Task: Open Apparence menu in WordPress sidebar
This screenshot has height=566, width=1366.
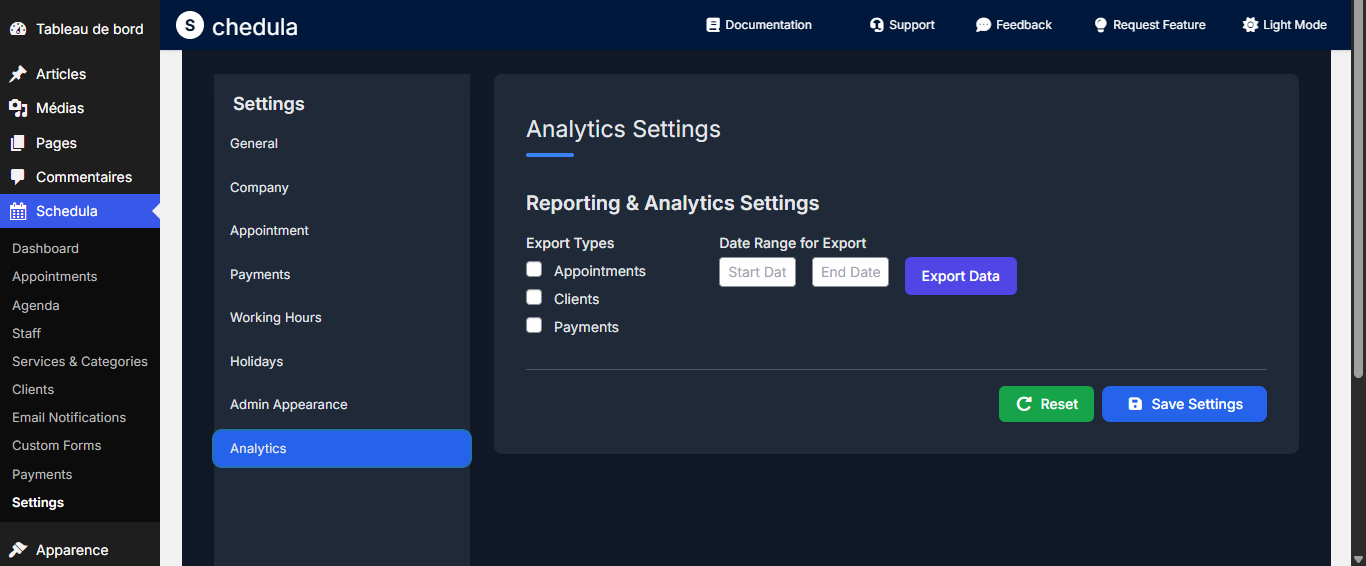Action: tap(80, 550)
